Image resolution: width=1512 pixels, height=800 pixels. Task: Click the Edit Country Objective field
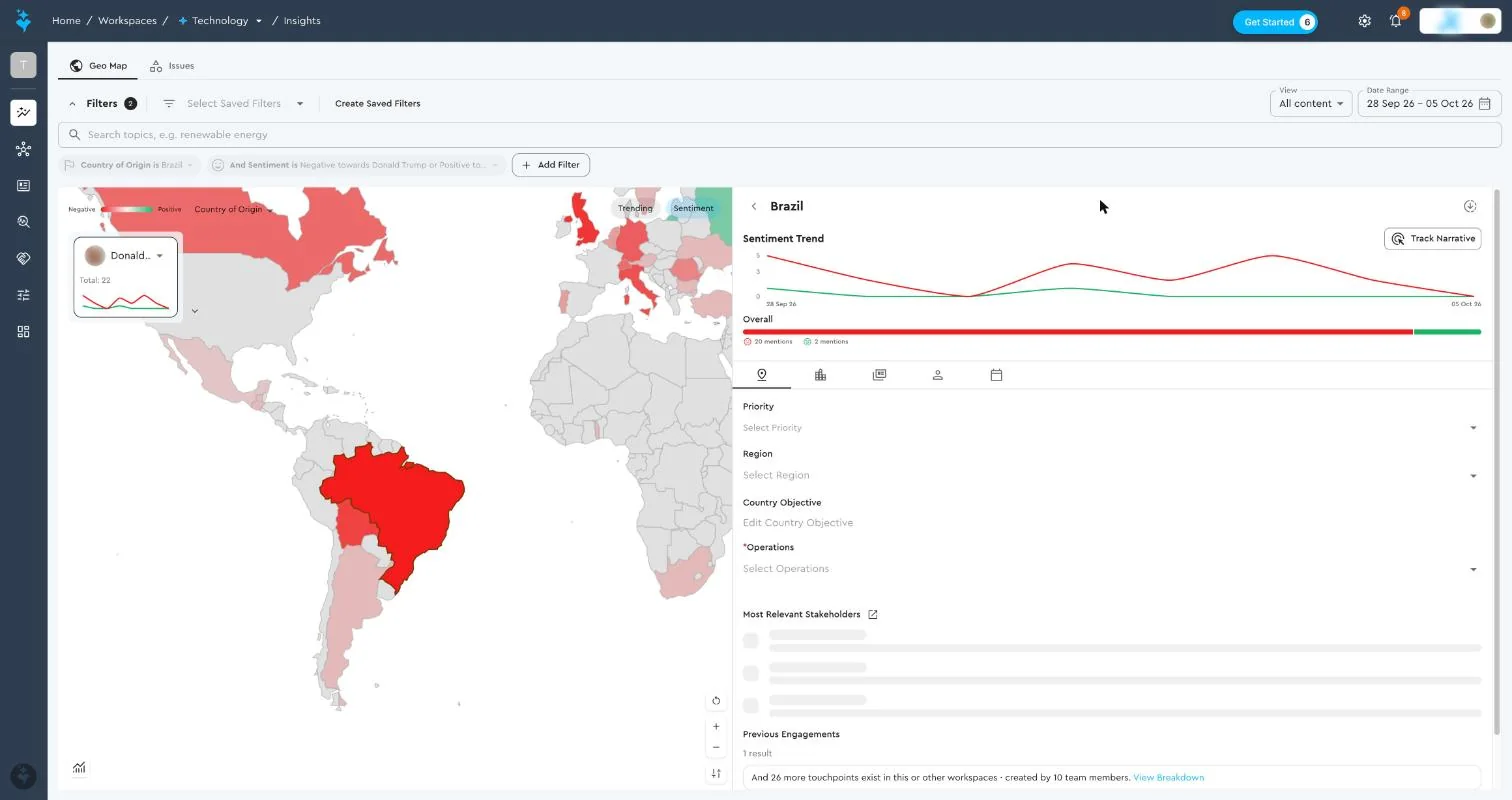point(1110,522)
